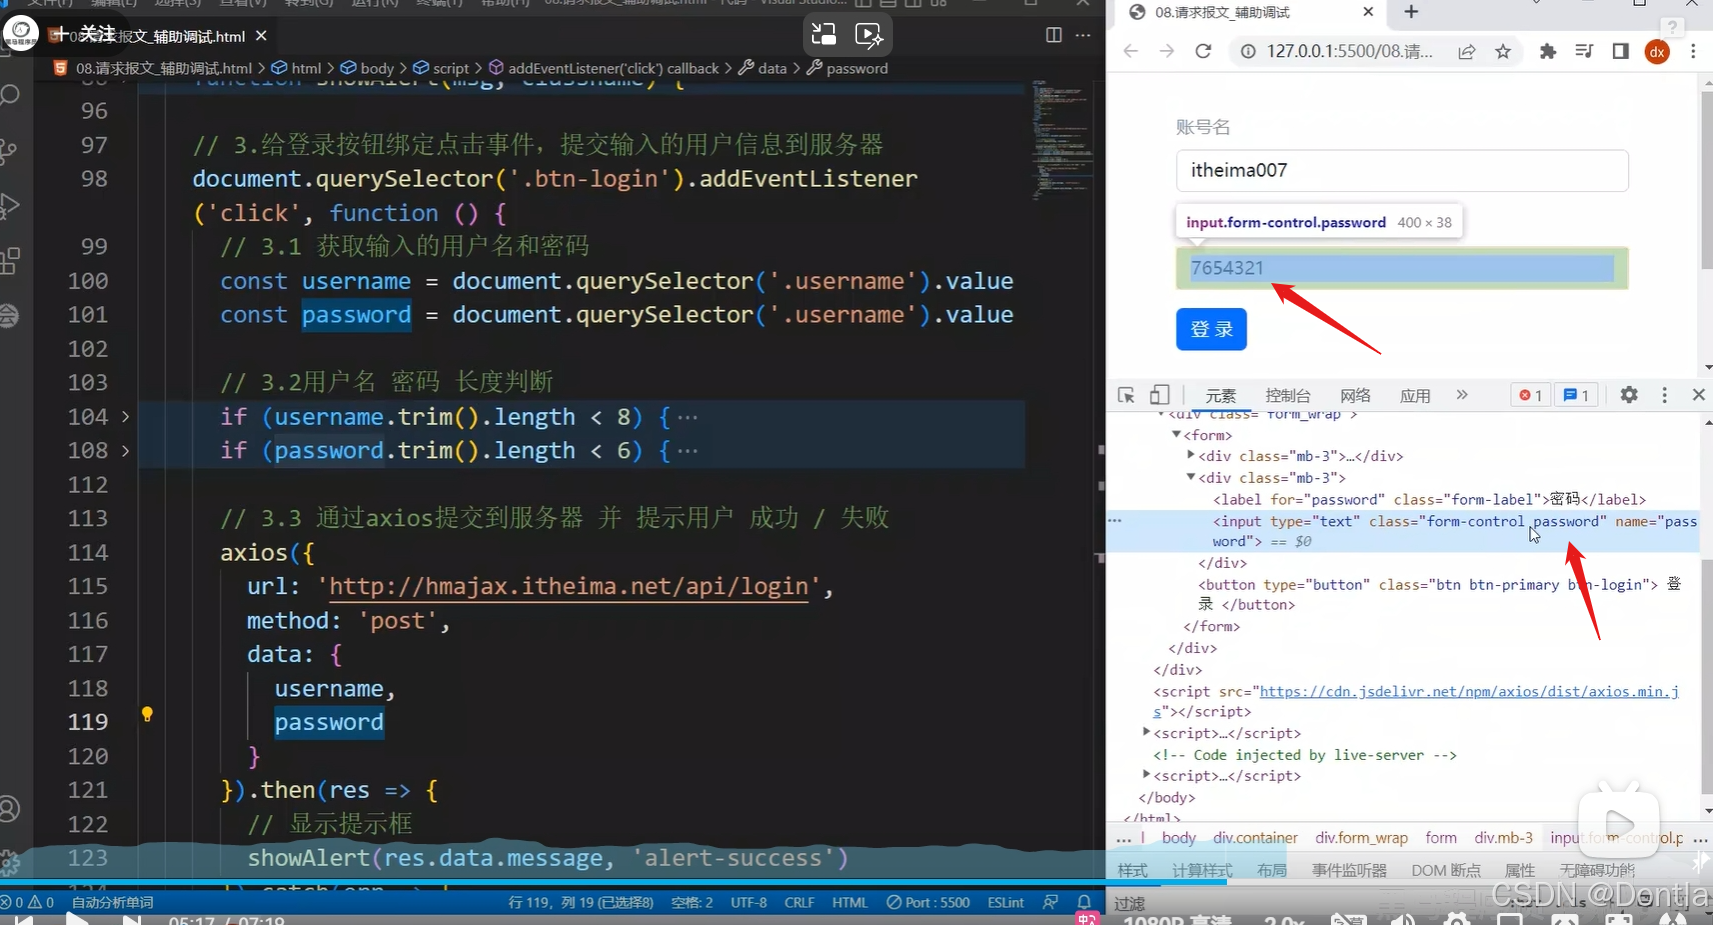Open VS Code run and debug icon
Viewport: 1713px width, 925px height.
(10, 205)
